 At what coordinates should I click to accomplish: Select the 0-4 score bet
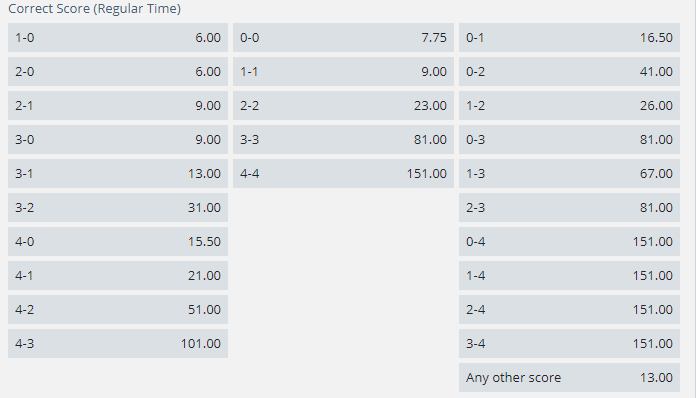[569, 242]
